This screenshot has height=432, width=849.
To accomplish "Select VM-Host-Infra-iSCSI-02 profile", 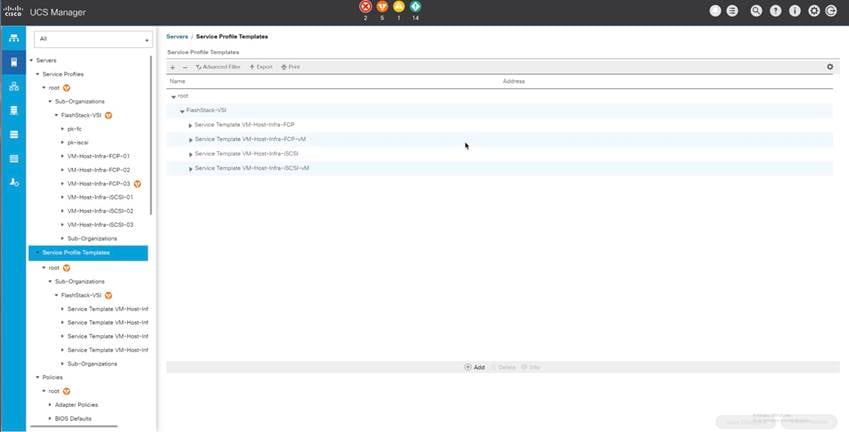I will point(100,211).
